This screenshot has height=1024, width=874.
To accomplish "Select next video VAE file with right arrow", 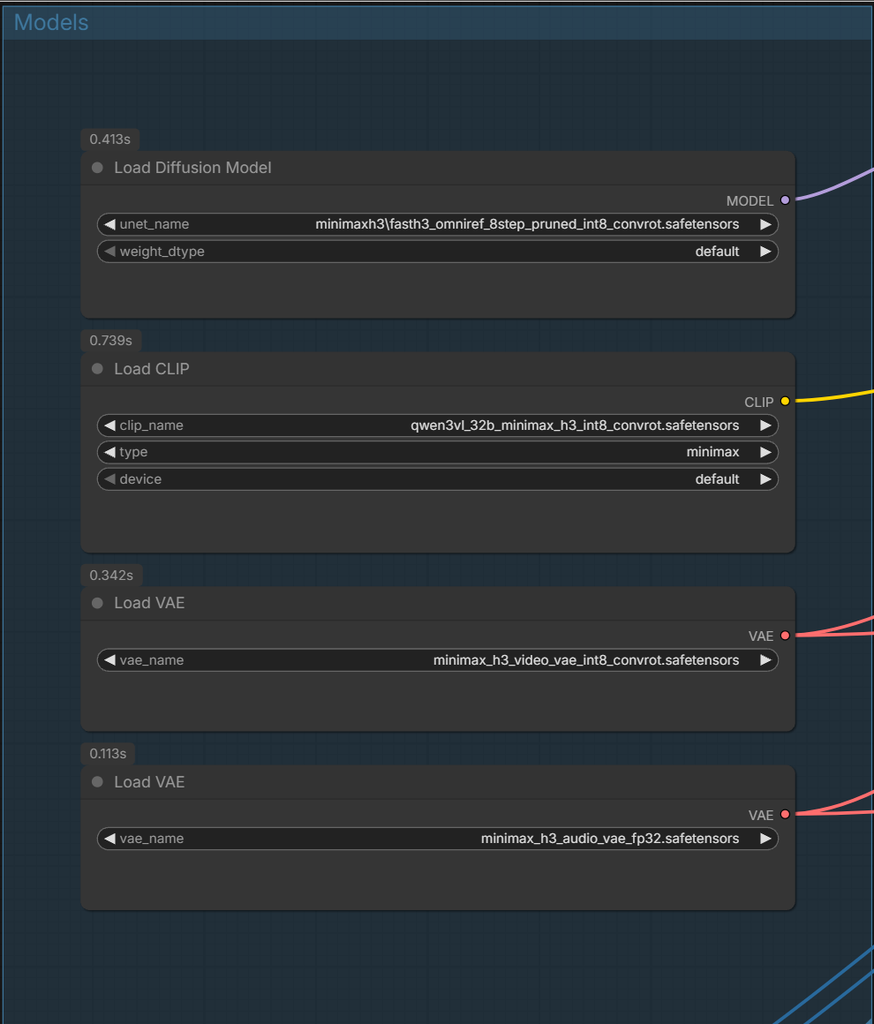I will (766, 660).
